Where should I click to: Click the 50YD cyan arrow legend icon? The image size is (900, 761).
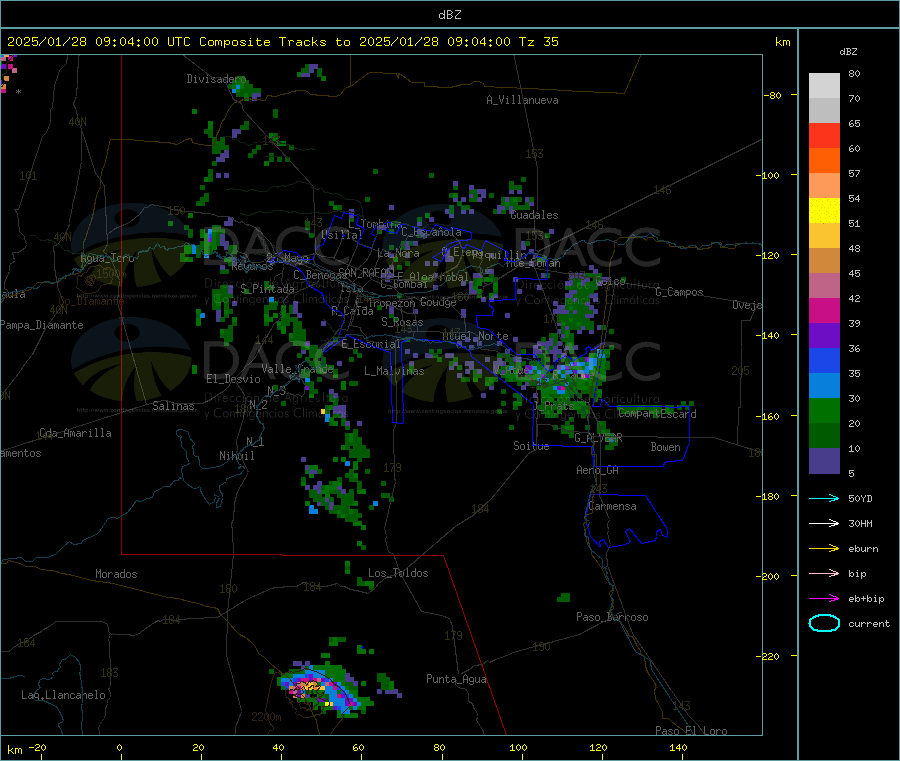coord(824,498)
